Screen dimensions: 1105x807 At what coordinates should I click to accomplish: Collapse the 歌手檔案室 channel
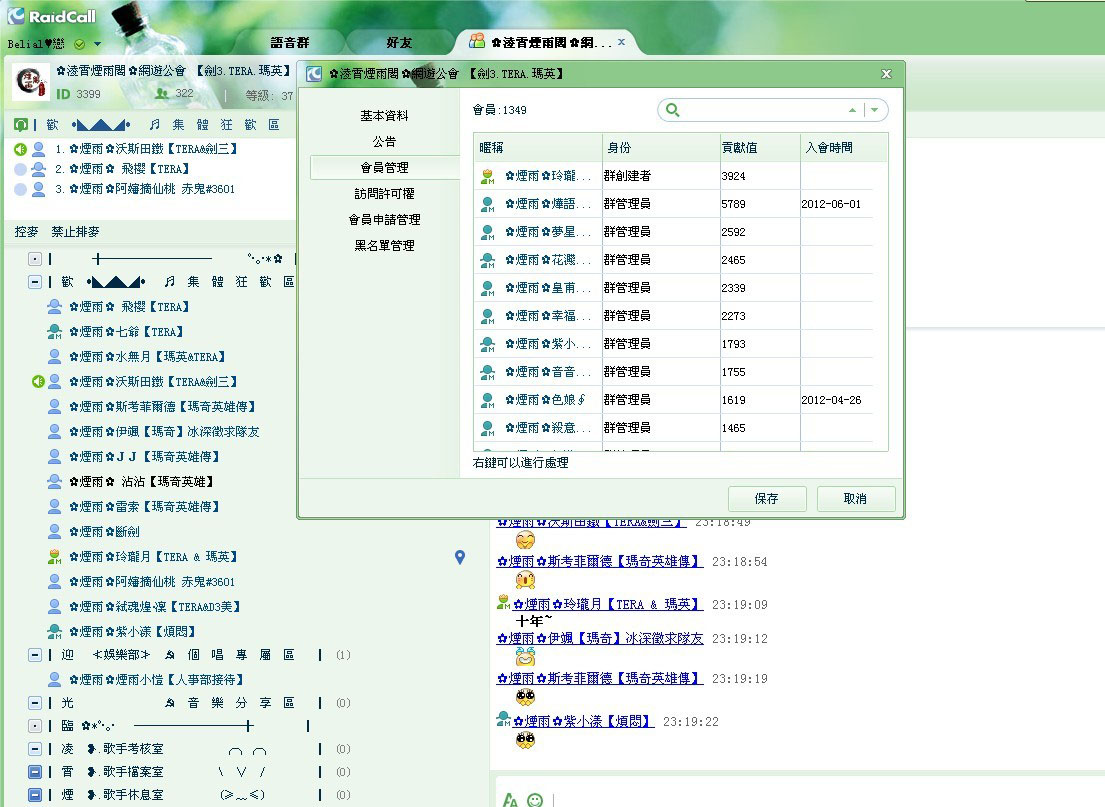tap(35, 772)
